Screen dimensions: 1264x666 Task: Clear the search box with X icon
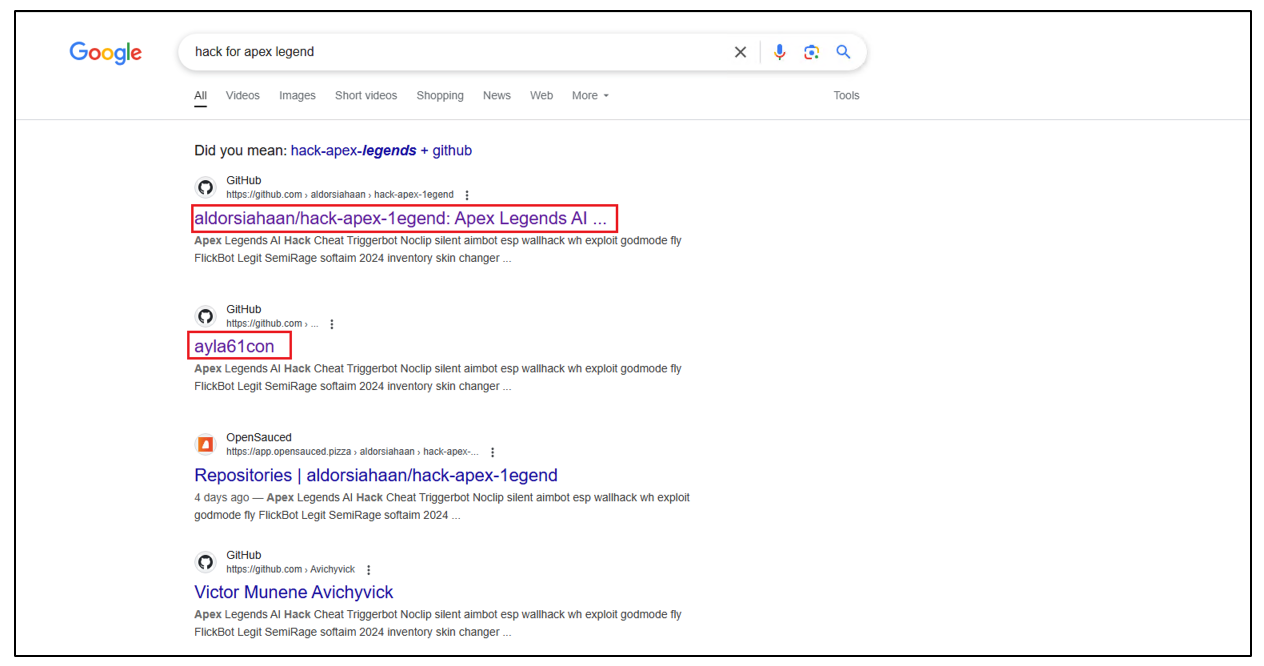pyautogui.click(x=740, y=52)
